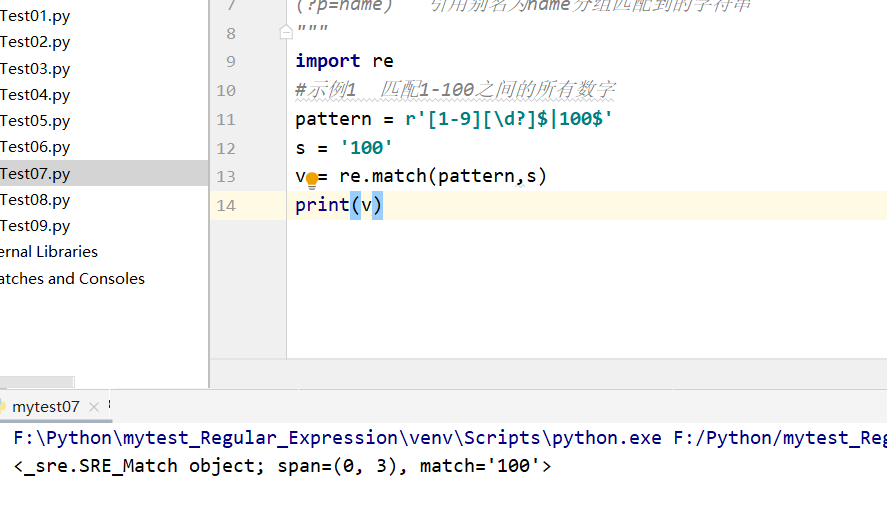
Task: Click the python.exe path link in console
Action: (337, 438)
